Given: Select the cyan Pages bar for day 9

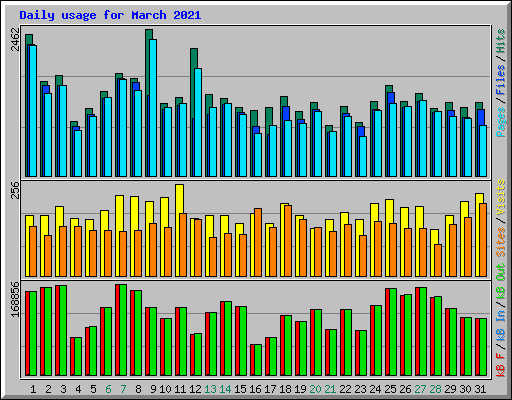Looking at the screenshot, I should tap(153, 108).
